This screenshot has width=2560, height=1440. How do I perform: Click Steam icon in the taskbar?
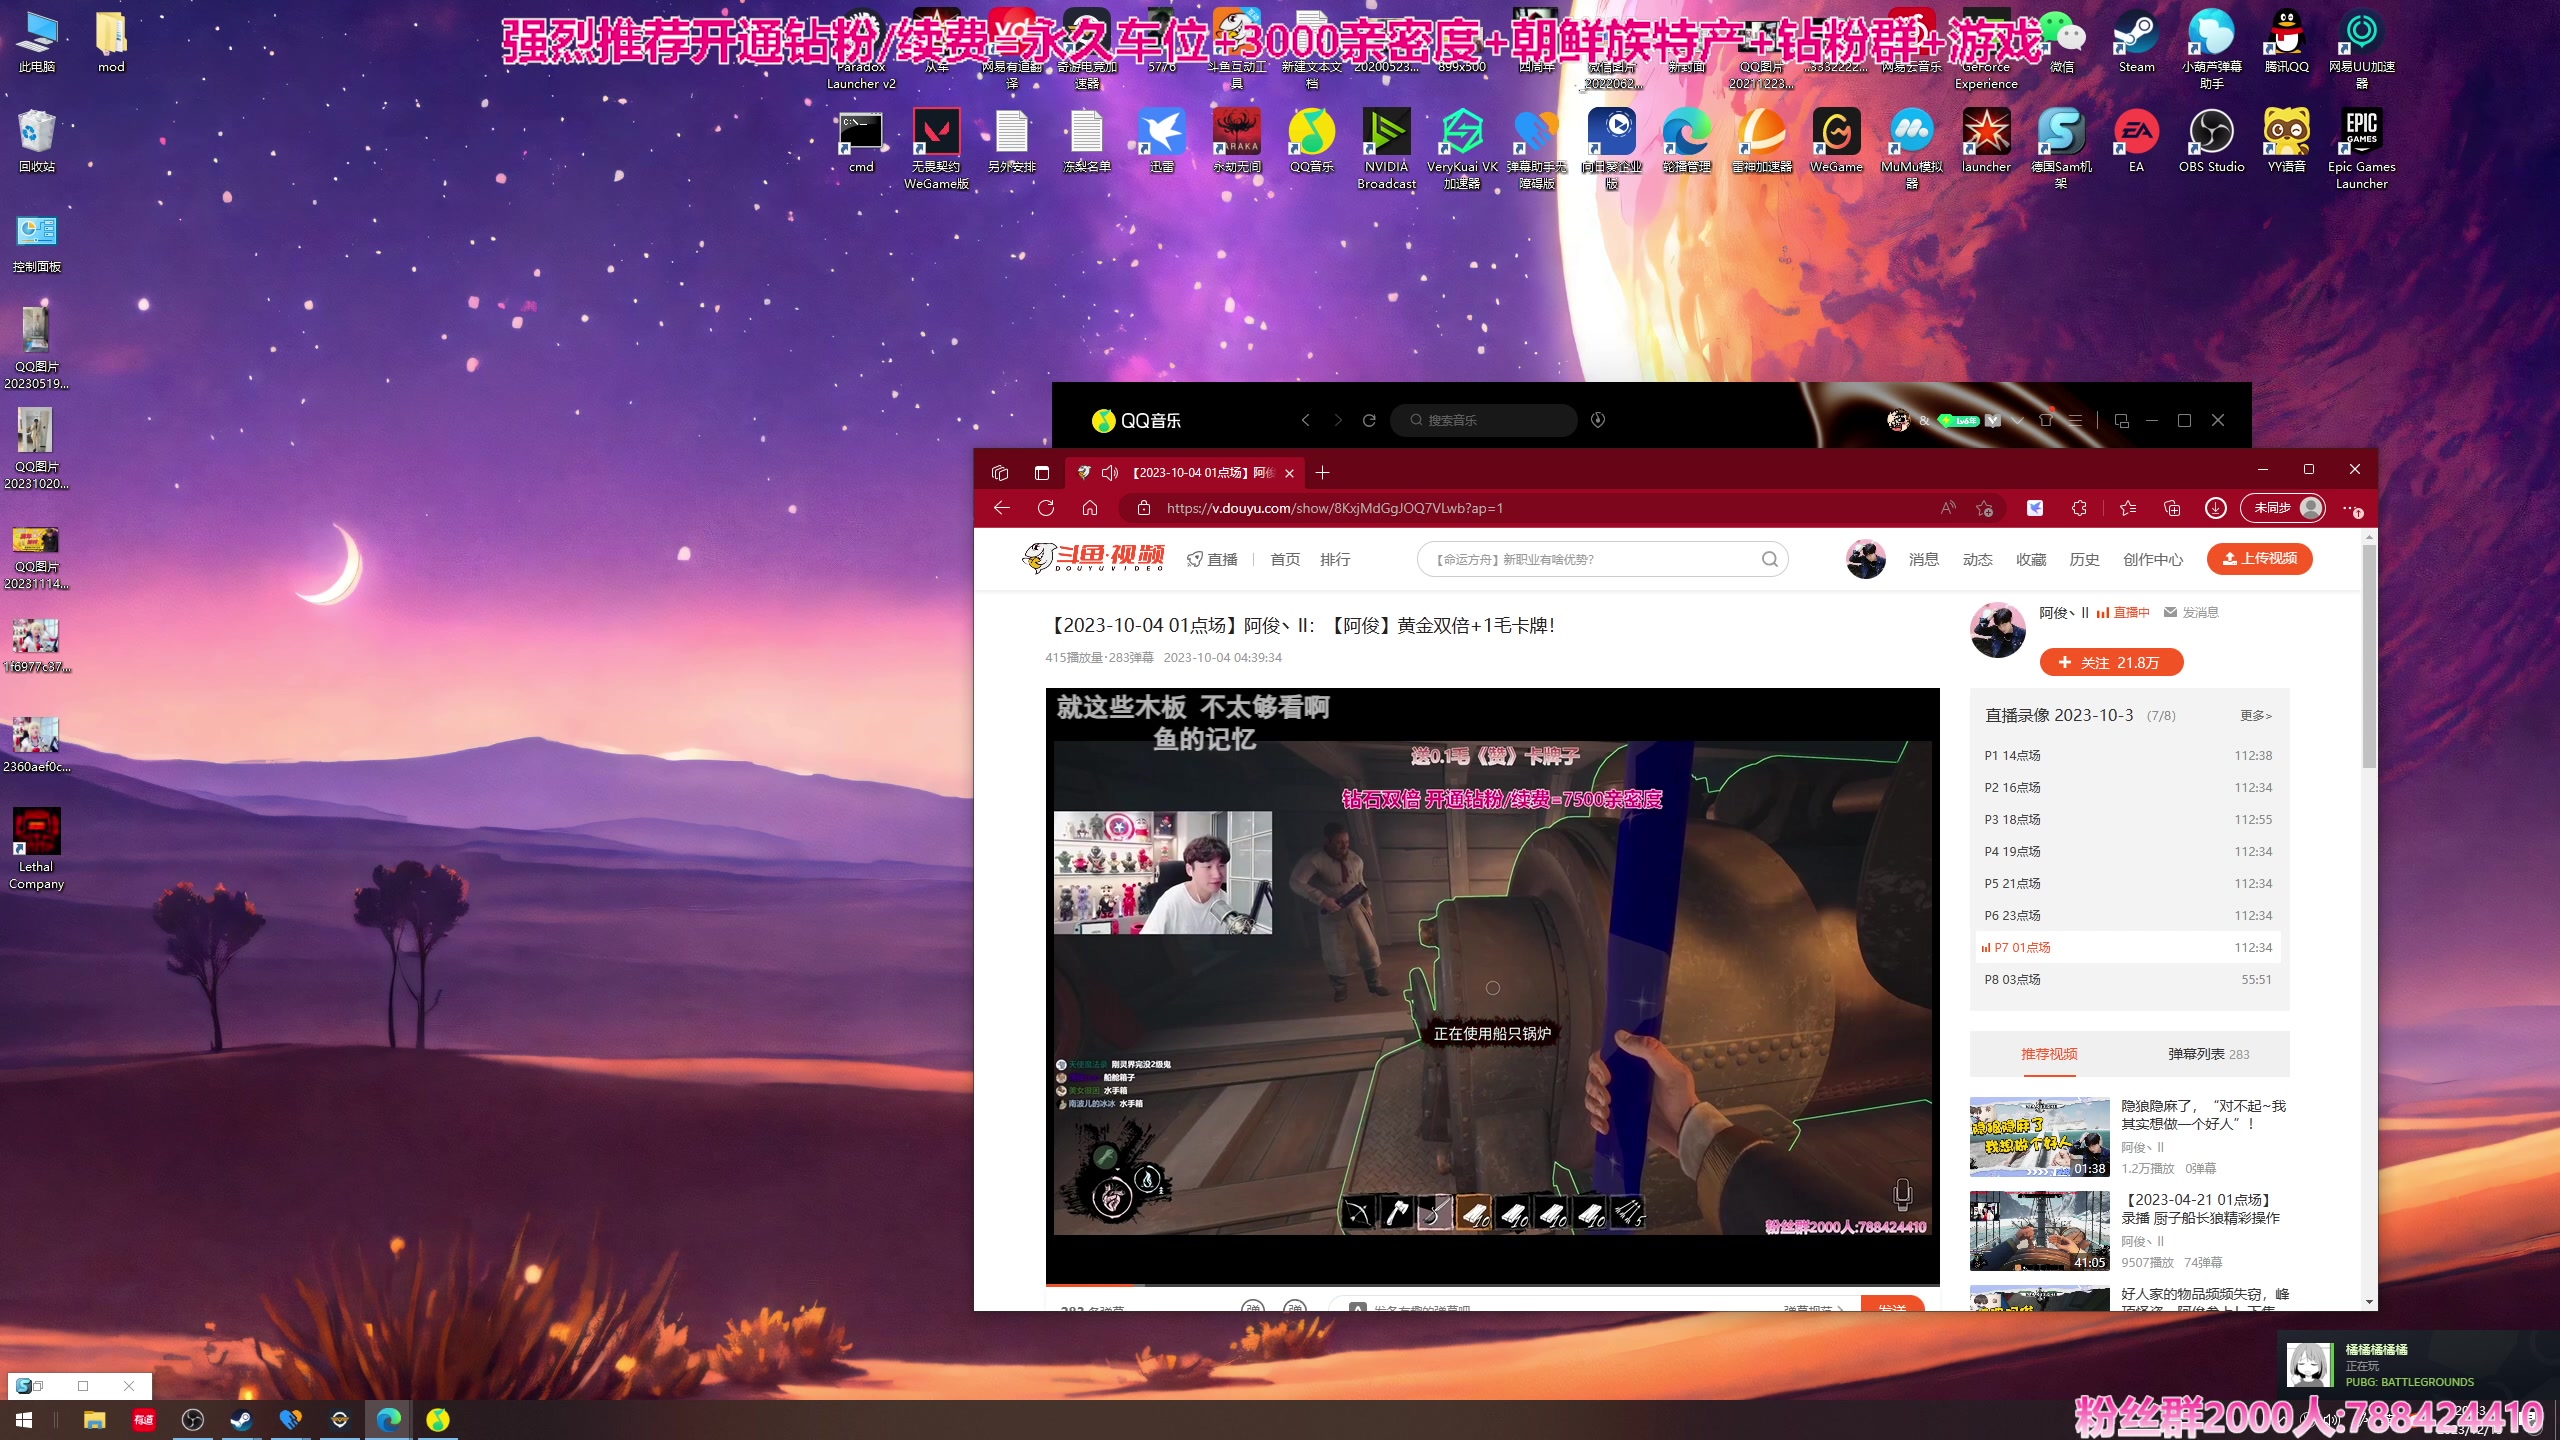pyautogui.click(x=241, y=1419)
